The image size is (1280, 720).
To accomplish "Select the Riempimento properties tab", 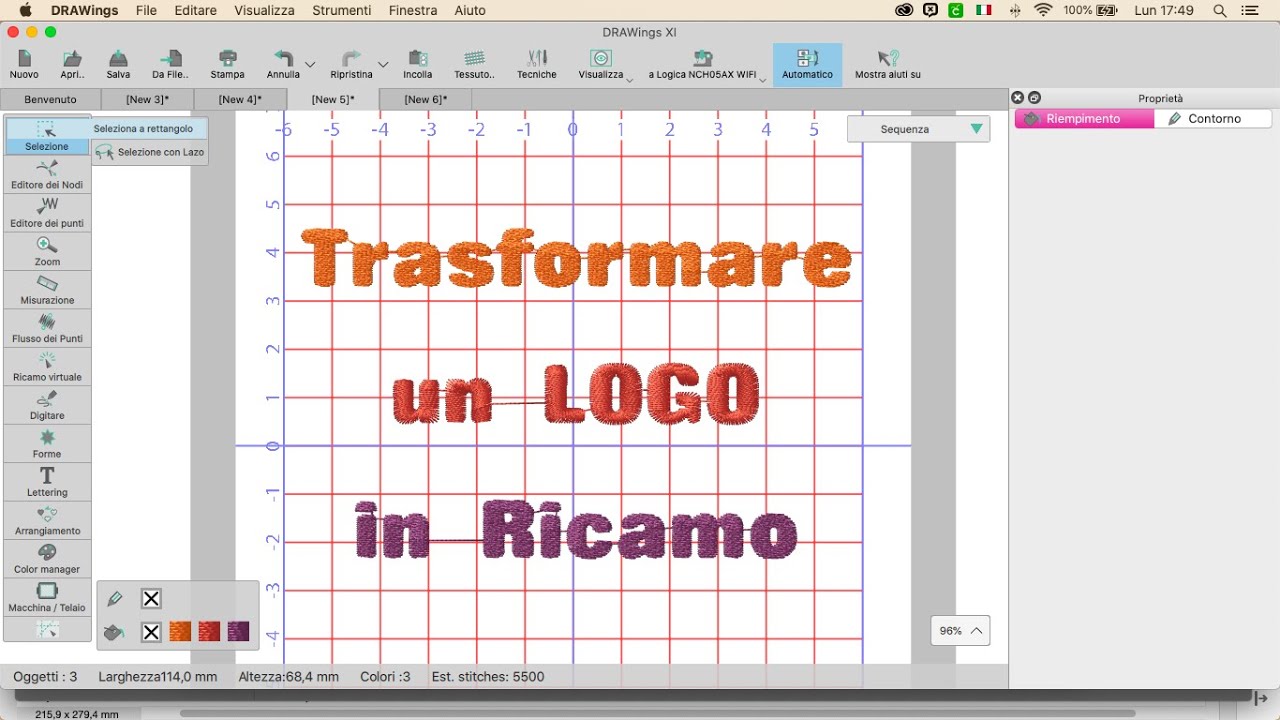I will click(x=1084, y=118).
